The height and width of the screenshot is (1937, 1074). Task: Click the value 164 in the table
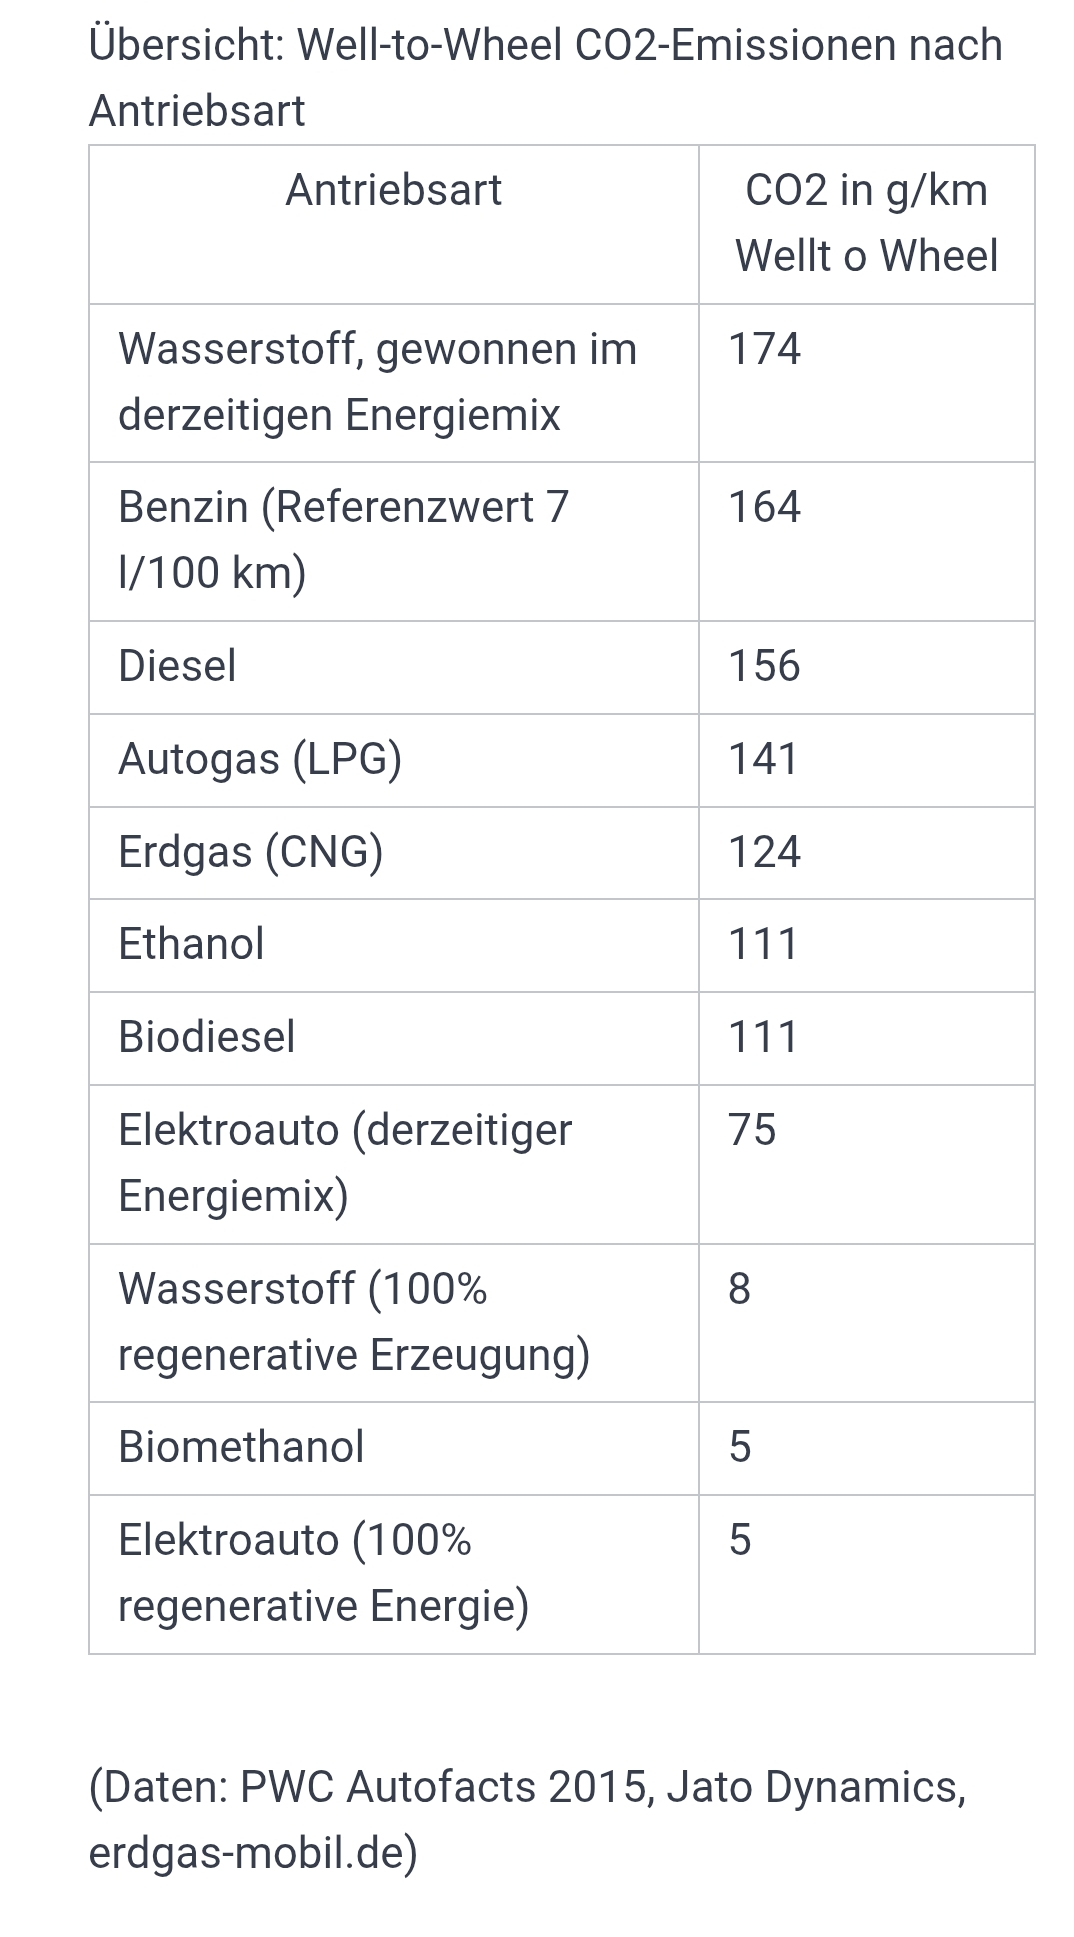[764, 507]
